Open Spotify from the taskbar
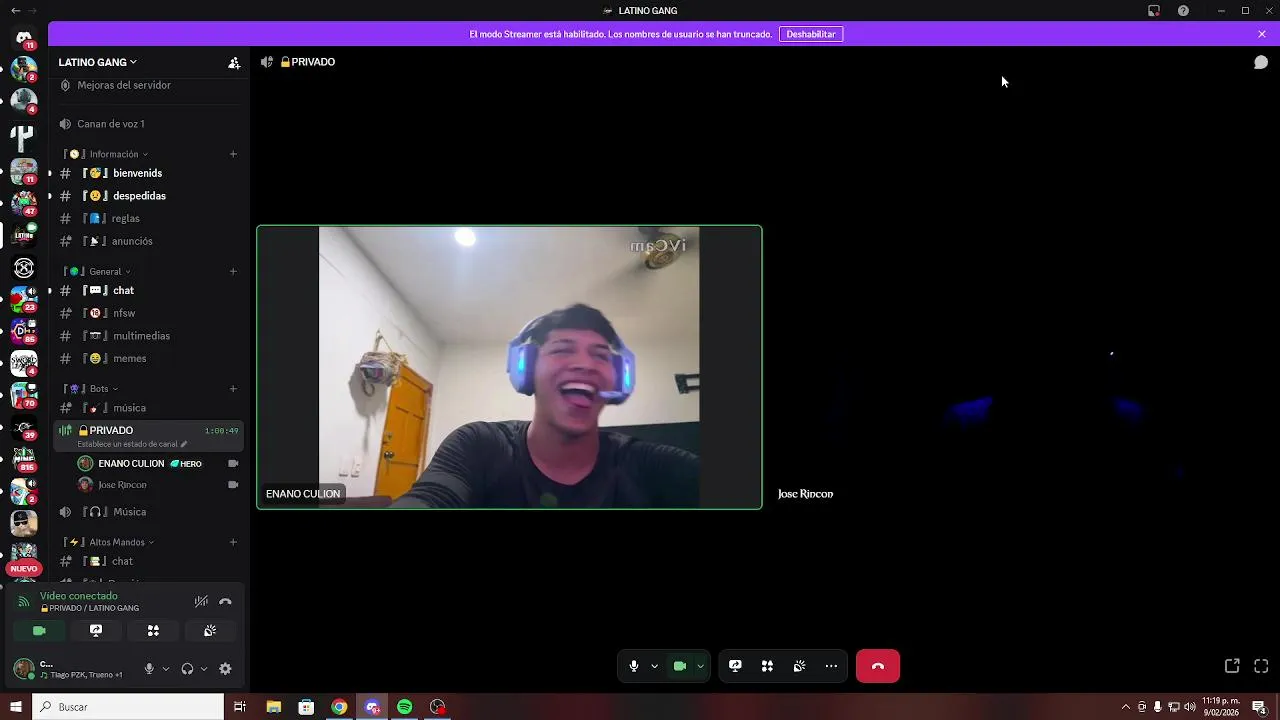 (405, 707)
